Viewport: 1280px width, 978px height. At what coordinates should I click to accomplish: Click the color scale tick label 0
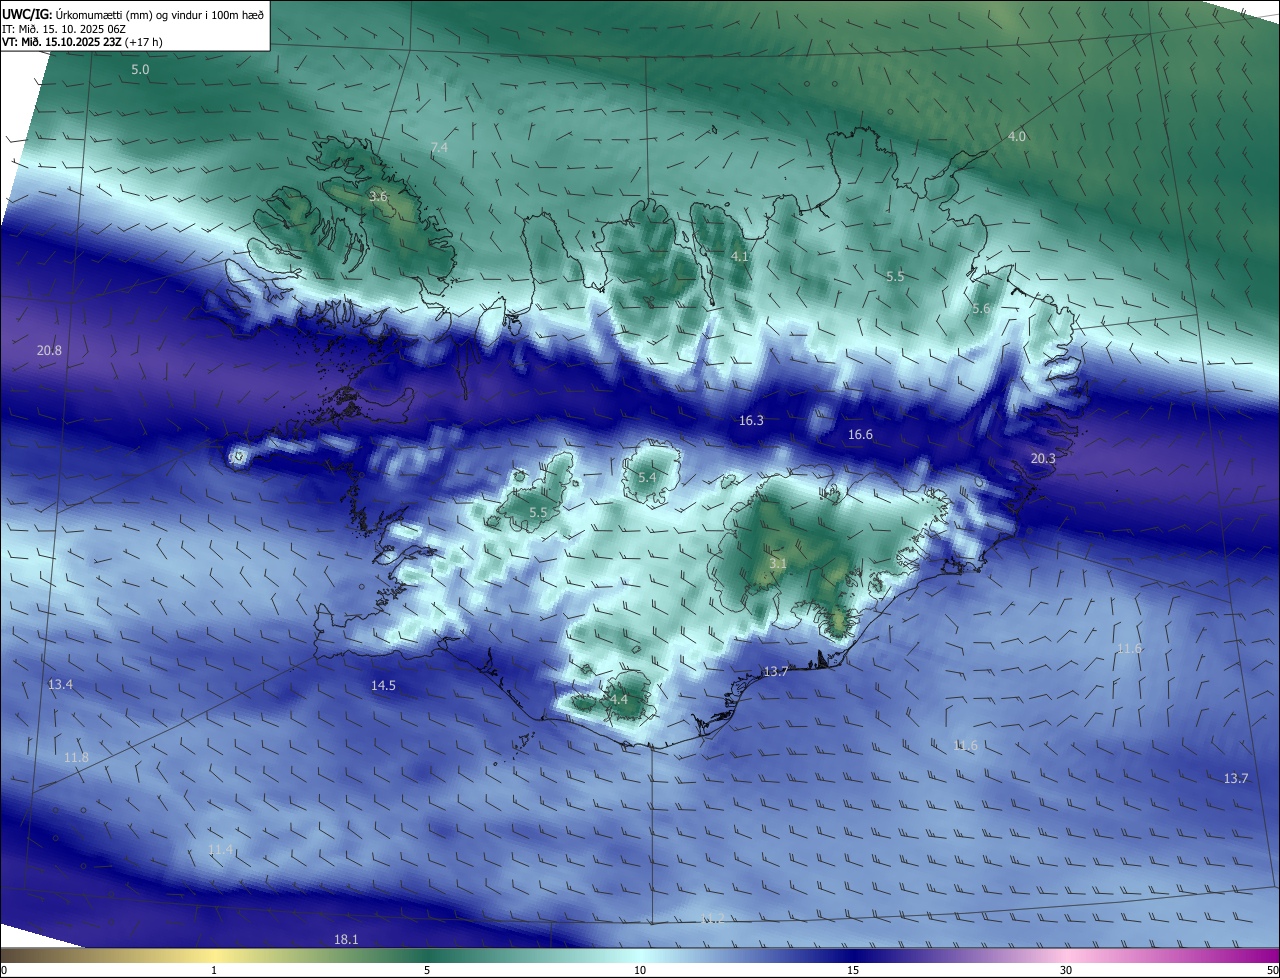[3, 970]
